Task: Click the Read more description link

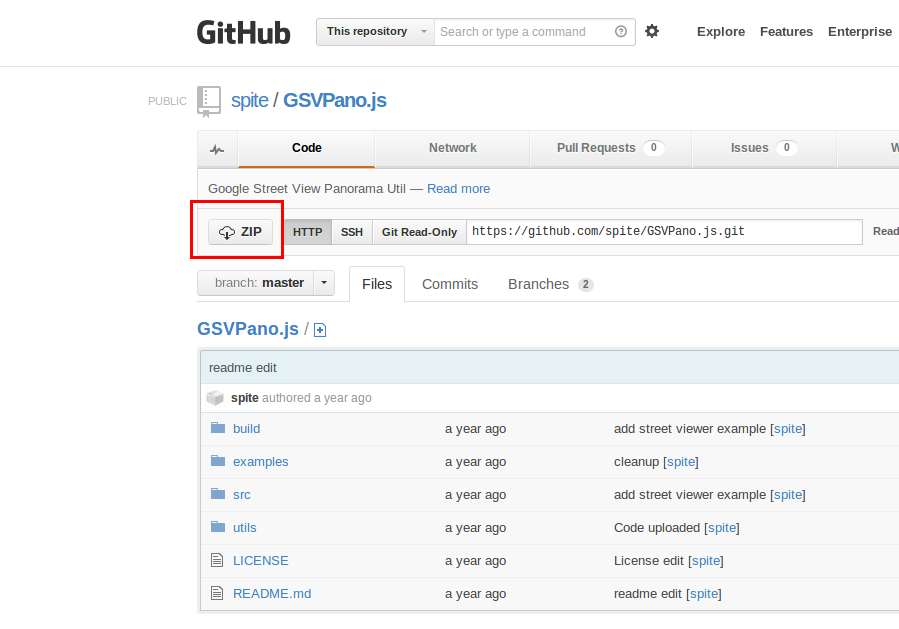Action: coord(458,189)
